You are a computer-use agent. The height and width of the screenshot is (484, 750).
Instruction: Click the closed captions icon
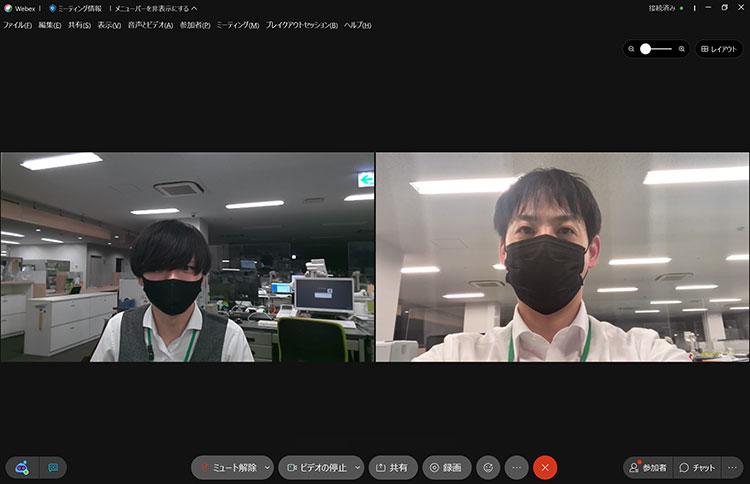tap(52, 467)
